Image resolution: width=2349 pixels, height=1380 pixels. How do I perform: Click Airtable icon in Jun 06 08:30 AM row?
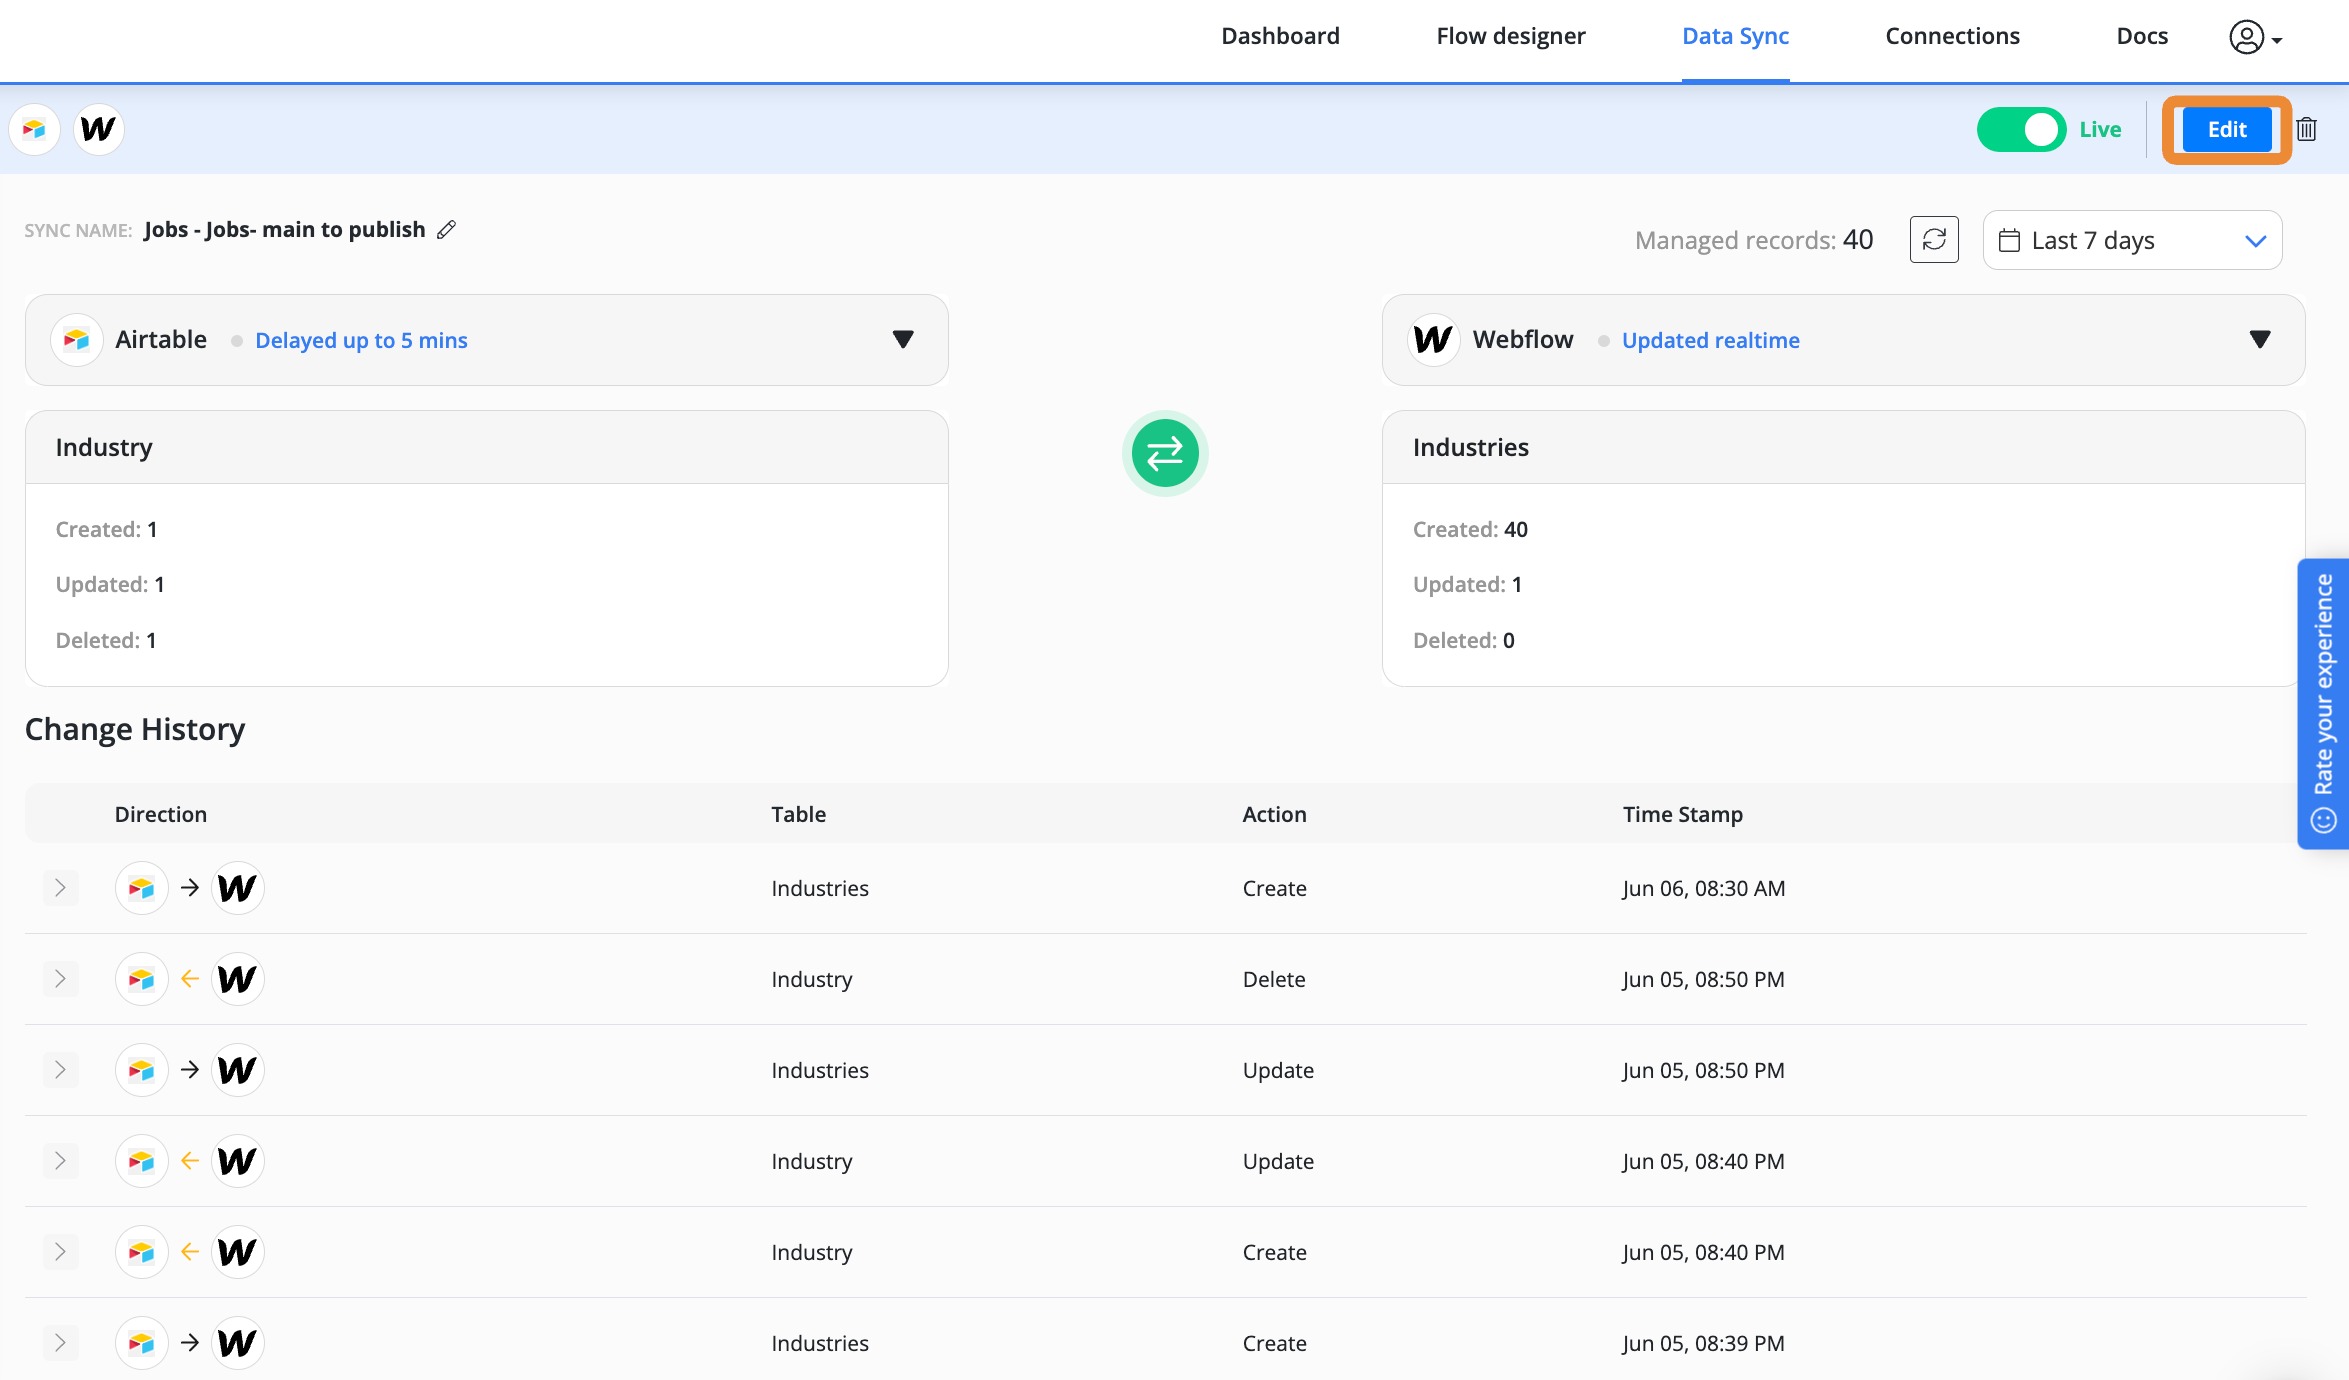(142, 888)
